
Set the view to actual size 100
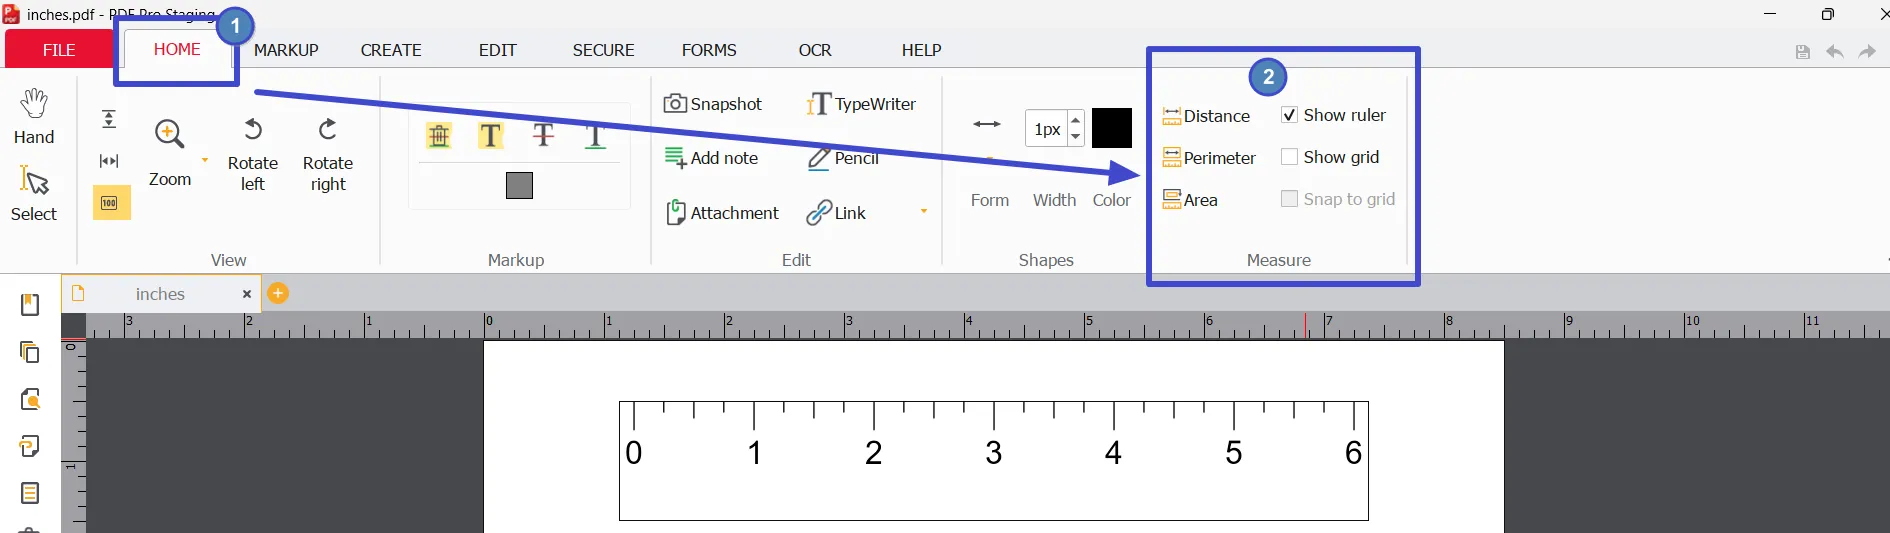[x=111, y=203]
